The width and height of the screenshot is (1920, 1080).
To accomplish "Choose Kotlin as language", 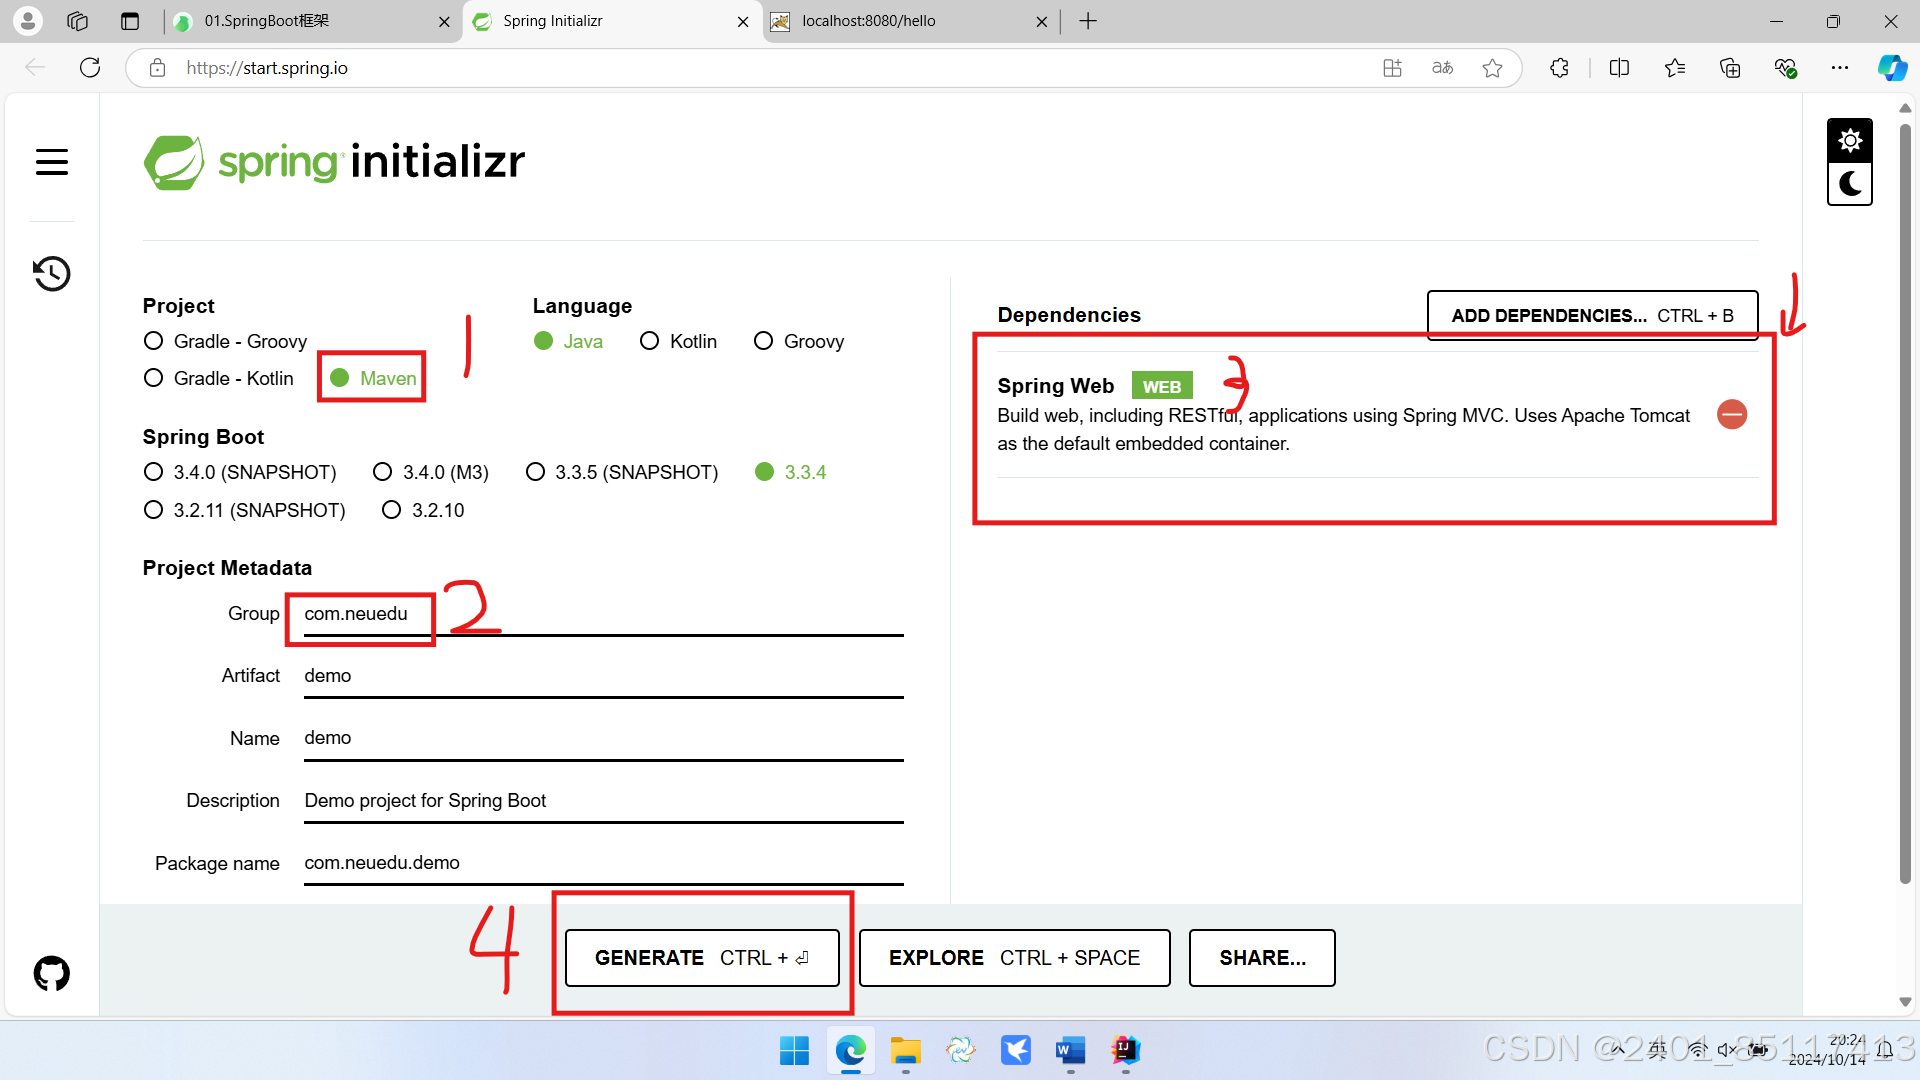I will click(679, 341).
